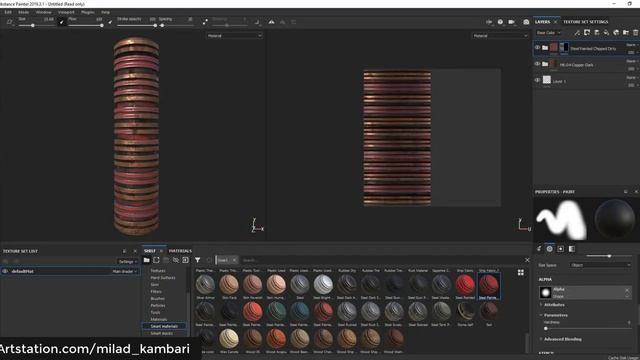Open the Window menu
This screenshot has height=360, width=640.
[43, 12]
